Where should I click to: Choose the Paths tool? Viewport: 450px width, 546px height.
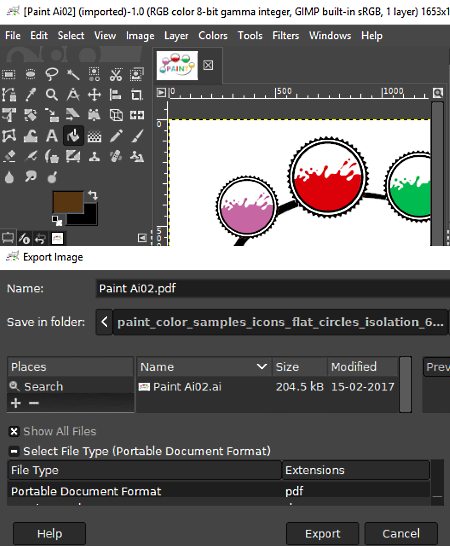(x=9, y=95)
